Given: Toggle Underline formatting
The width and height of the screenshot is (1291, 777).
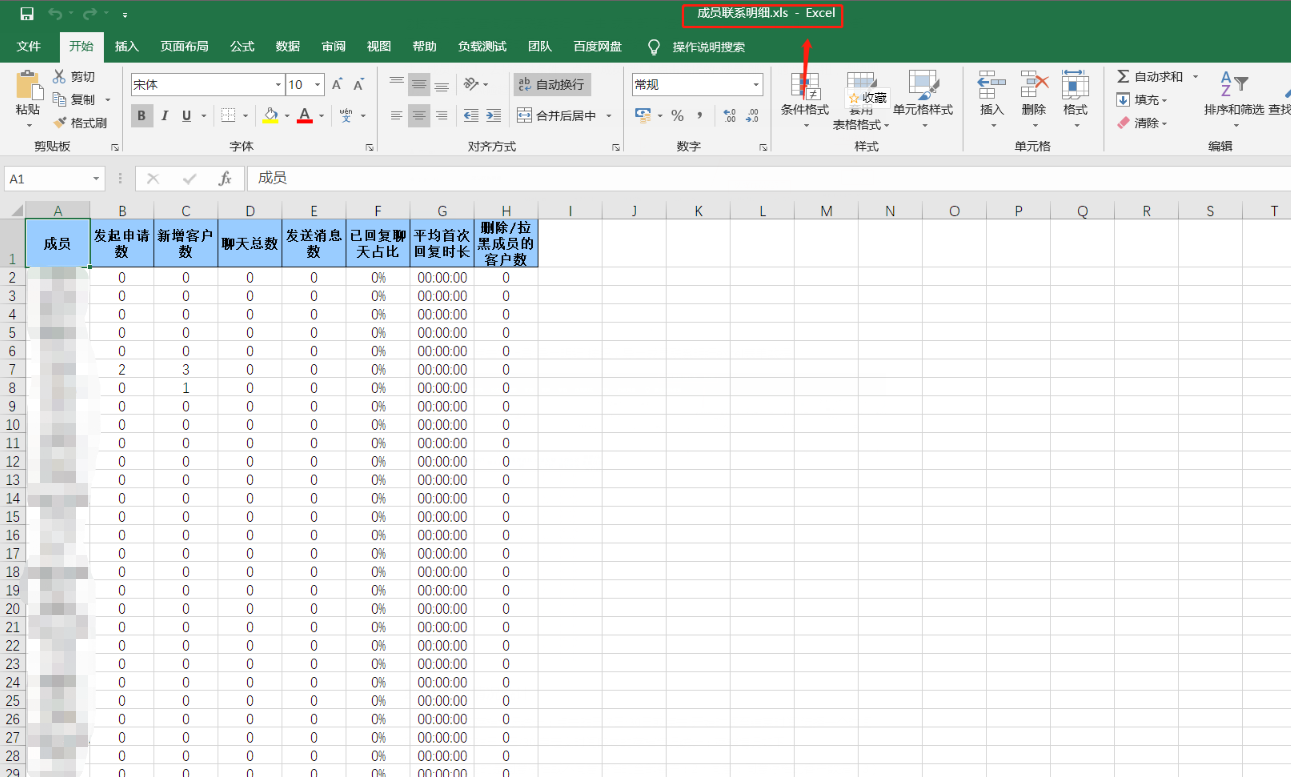Looking at the screenshot, I should click(x=186, y=116).
